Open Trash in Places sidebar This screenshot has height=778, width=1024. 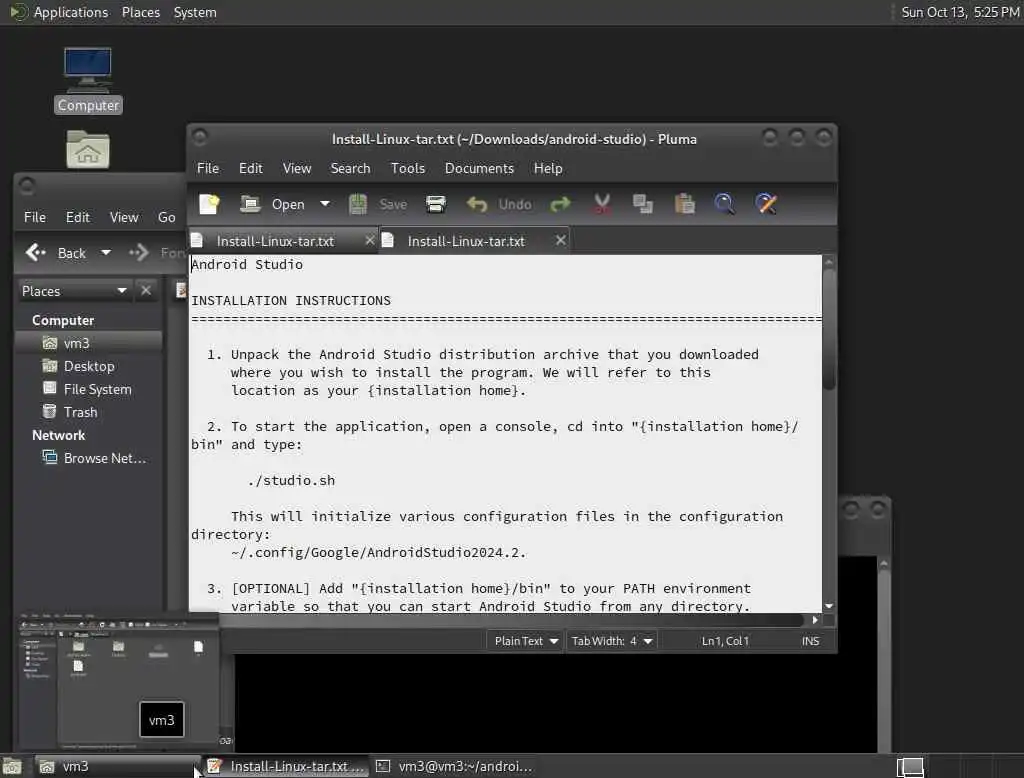point(89,412)
